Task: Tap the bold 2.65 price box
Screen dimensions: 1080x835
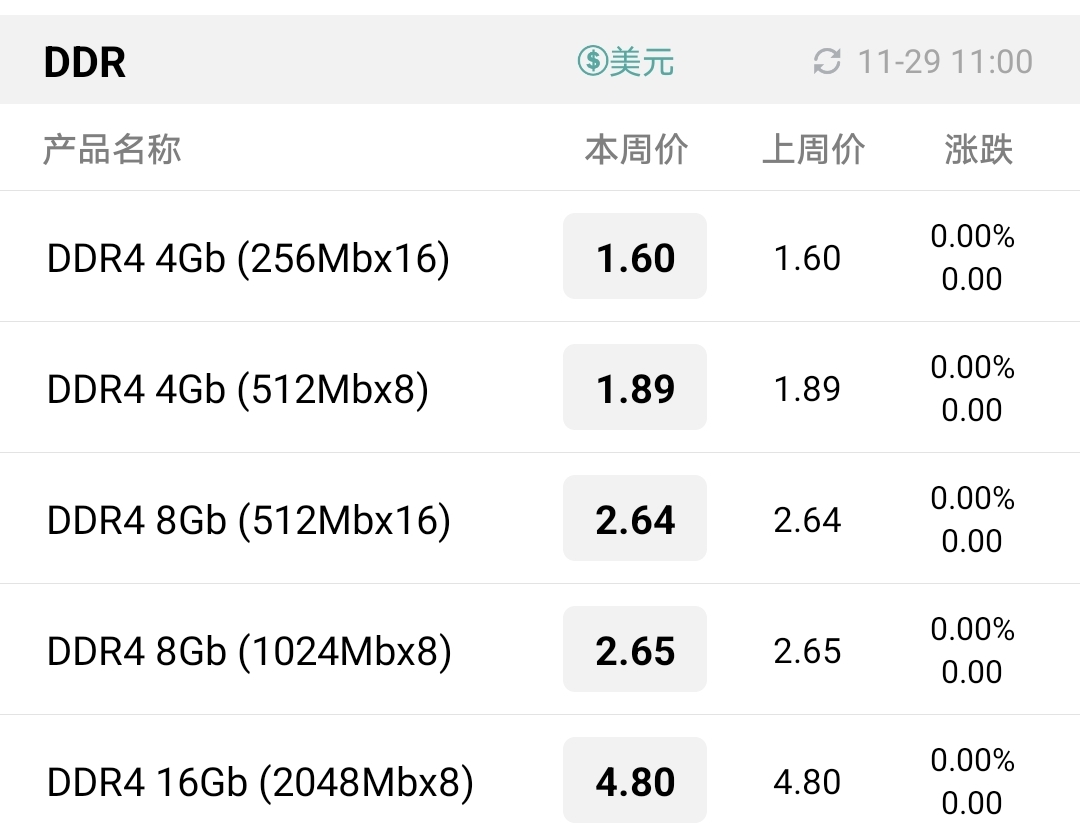Action: pyautogui.click(x=635, y=650)
